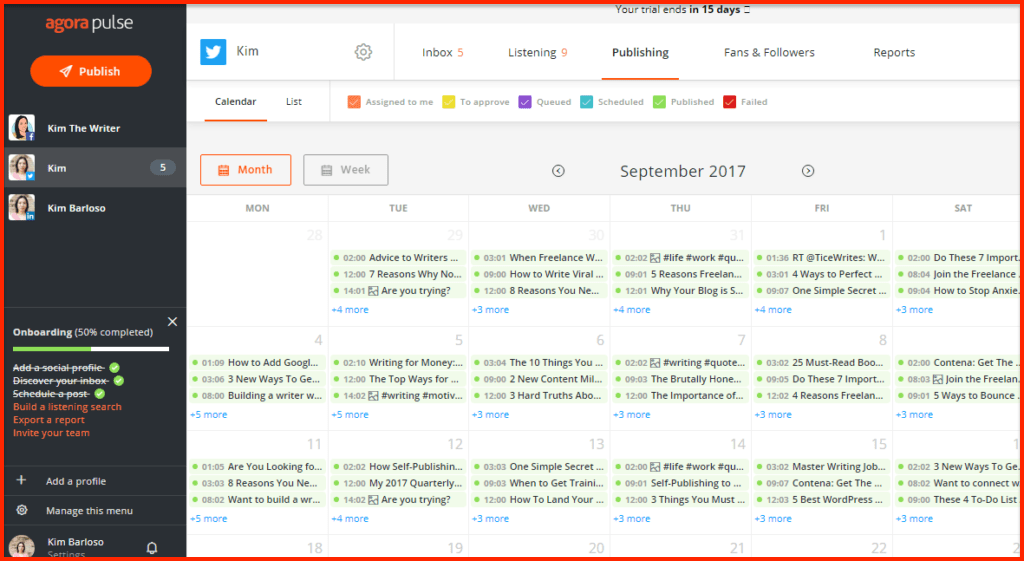Show +3 more posts on Friday 8
The image size is (1024, 561).
pyautogui.click(x=772, y=414)
